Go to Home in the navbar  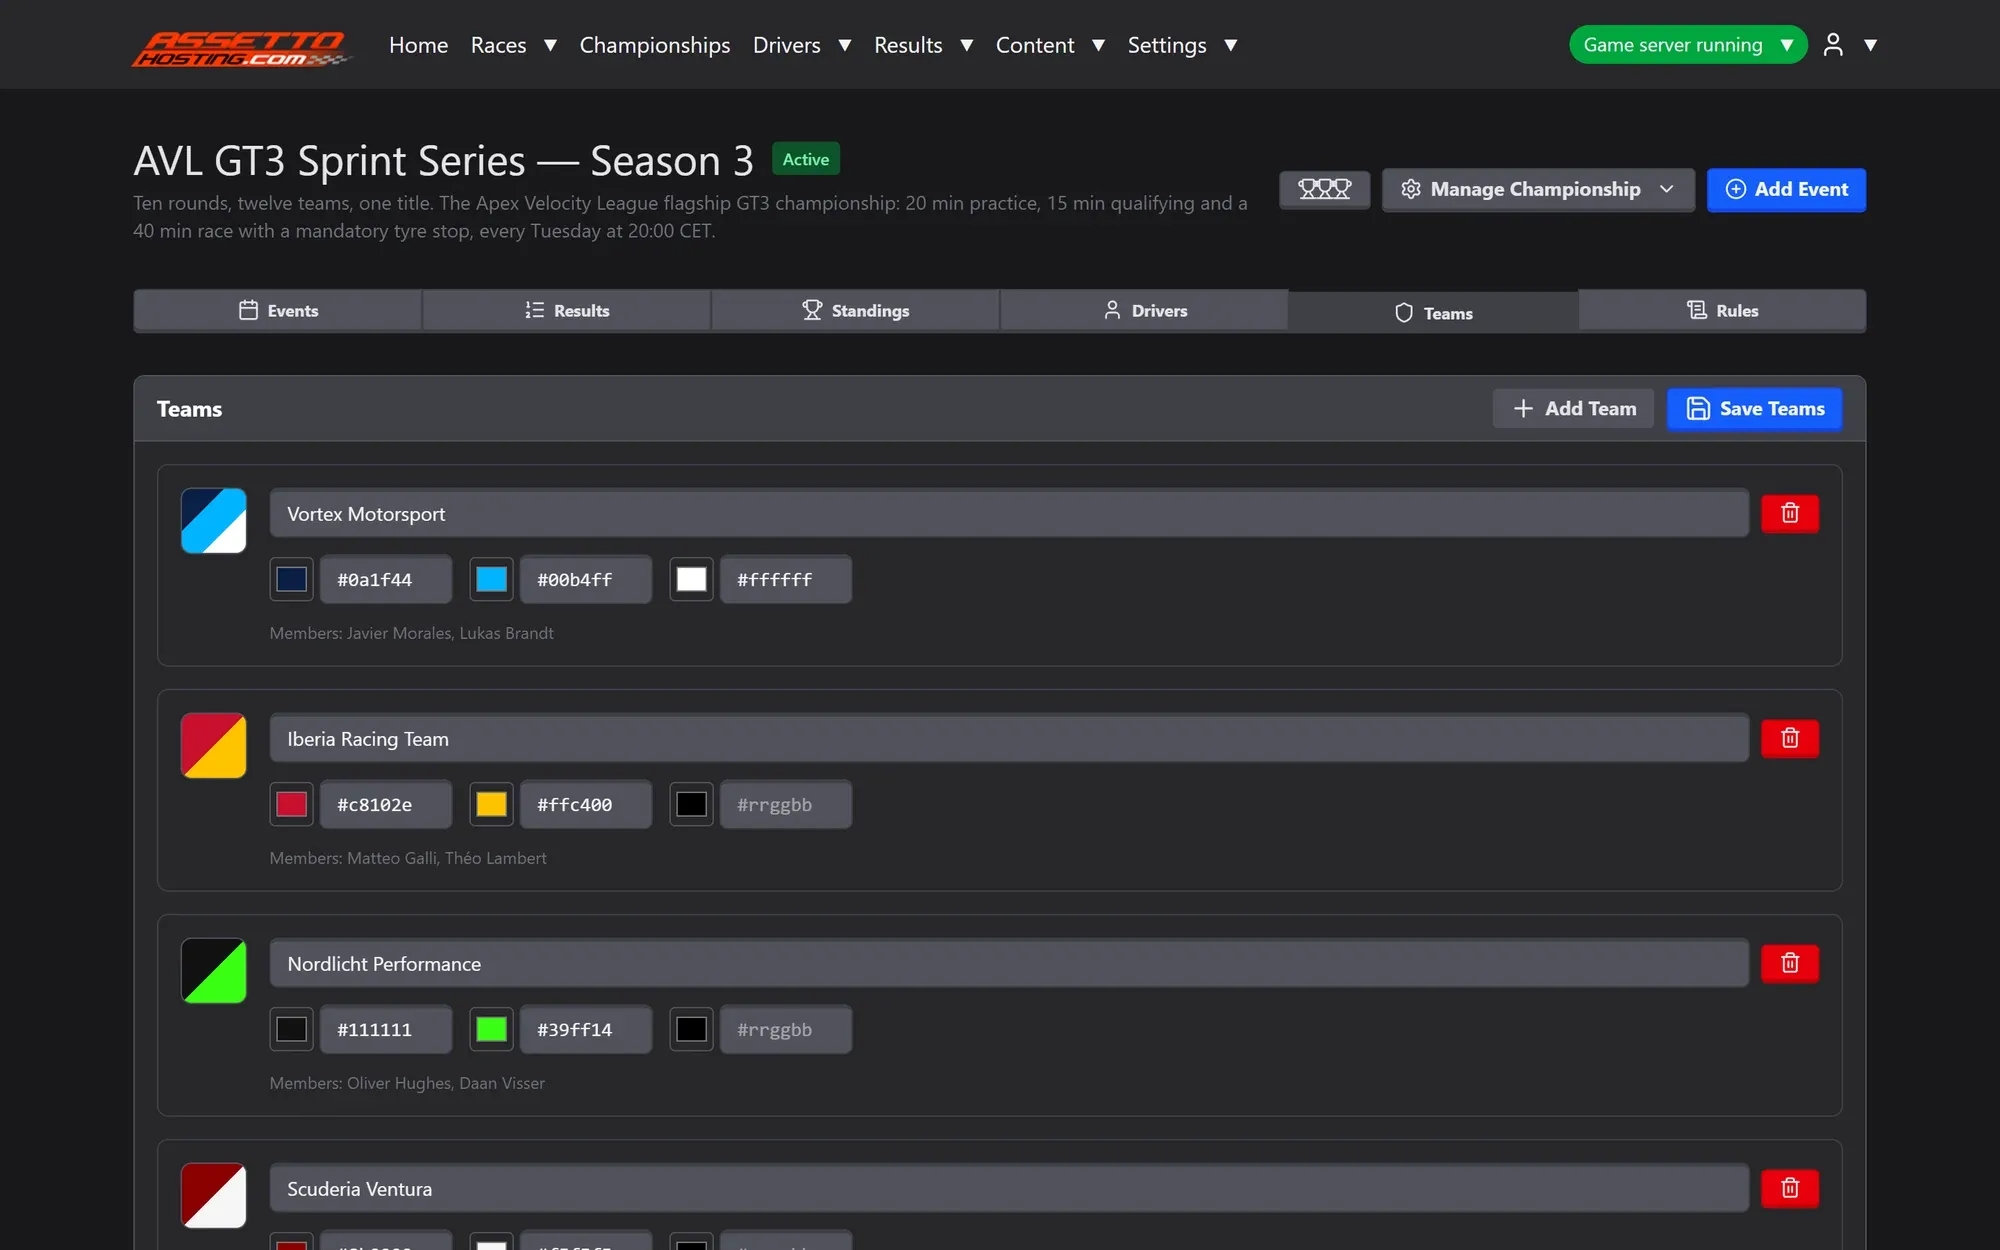coord(418,45)
